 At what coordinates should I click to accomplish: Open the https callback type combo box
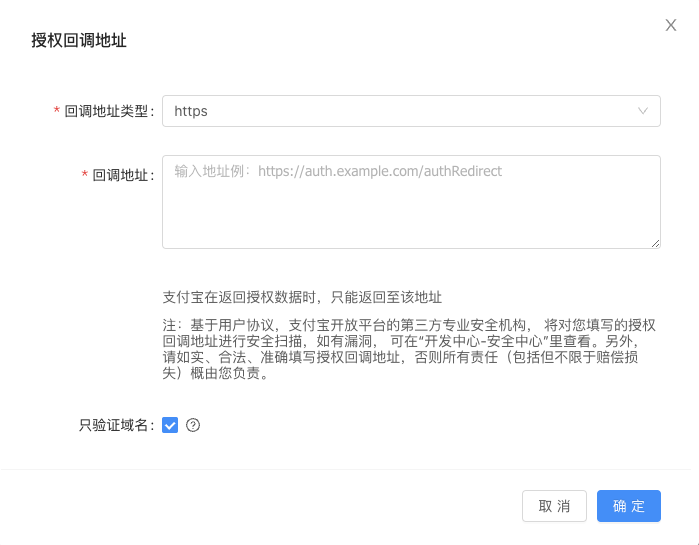pos(410,111)
